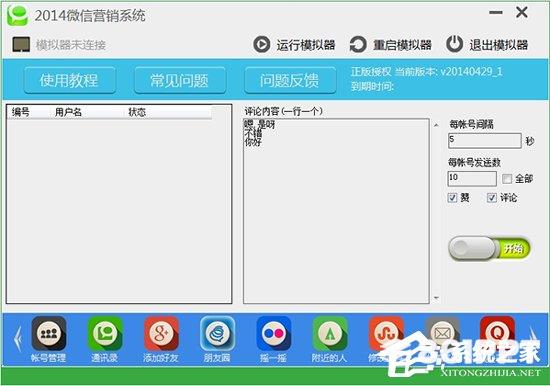Open the 使用教程 tutorial button
The width and height of the screenshot is (550, 386).
pyautogui.click(x=69, y=80)
